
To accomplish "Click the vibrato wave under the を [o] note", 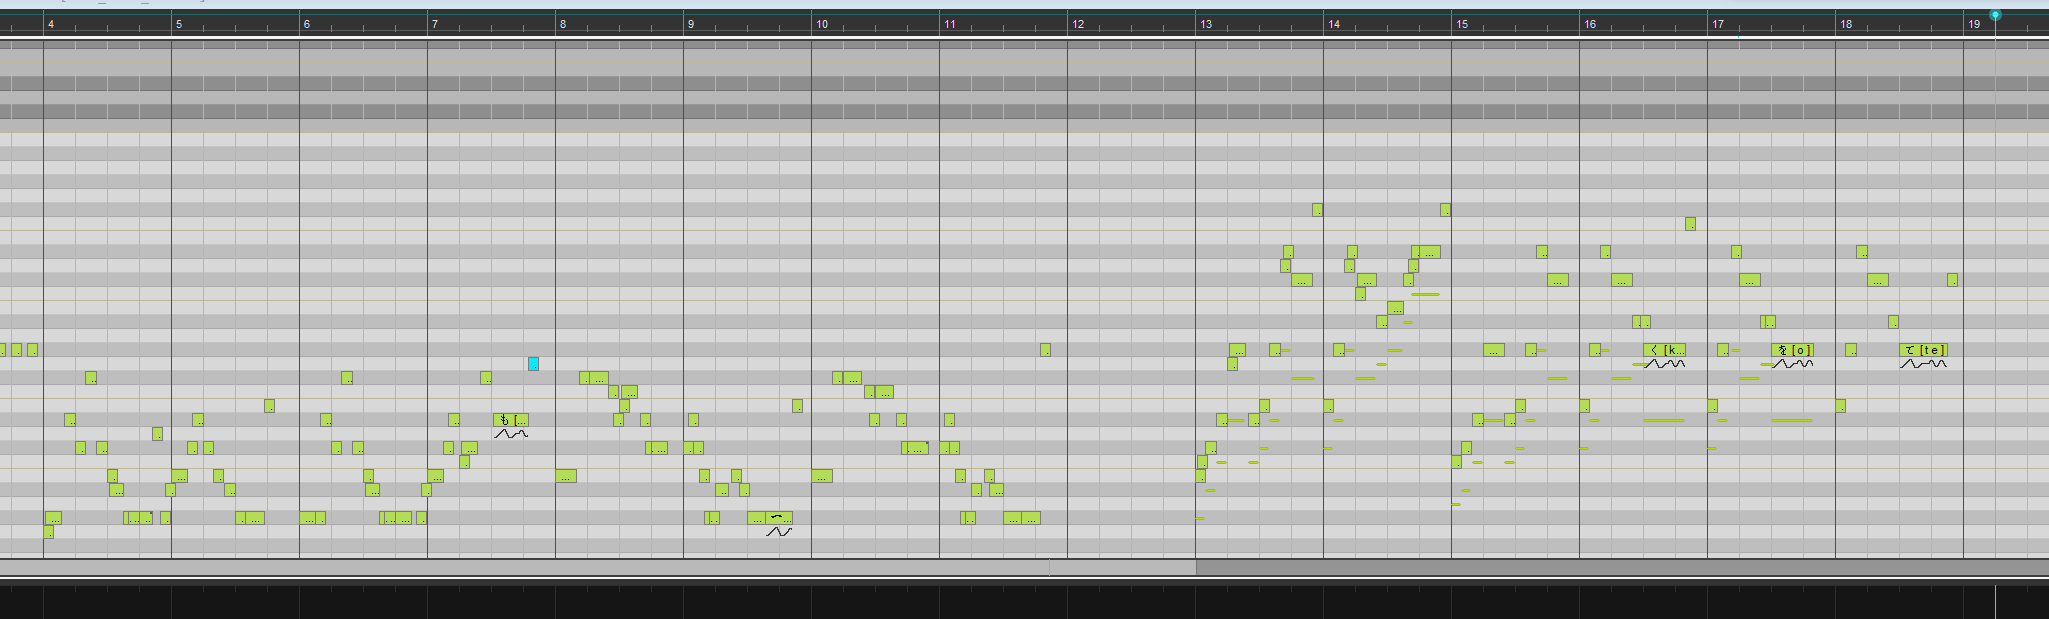I will 1792,364.
